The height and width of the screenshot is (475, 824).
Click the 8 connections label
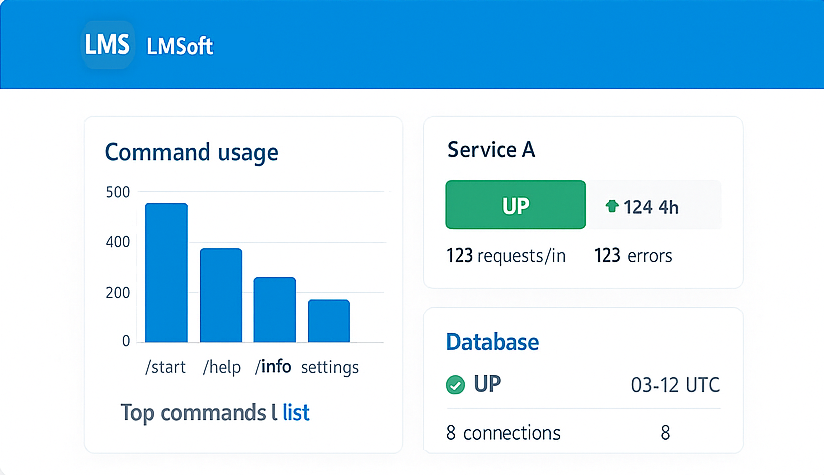click(x=503, y=433)
